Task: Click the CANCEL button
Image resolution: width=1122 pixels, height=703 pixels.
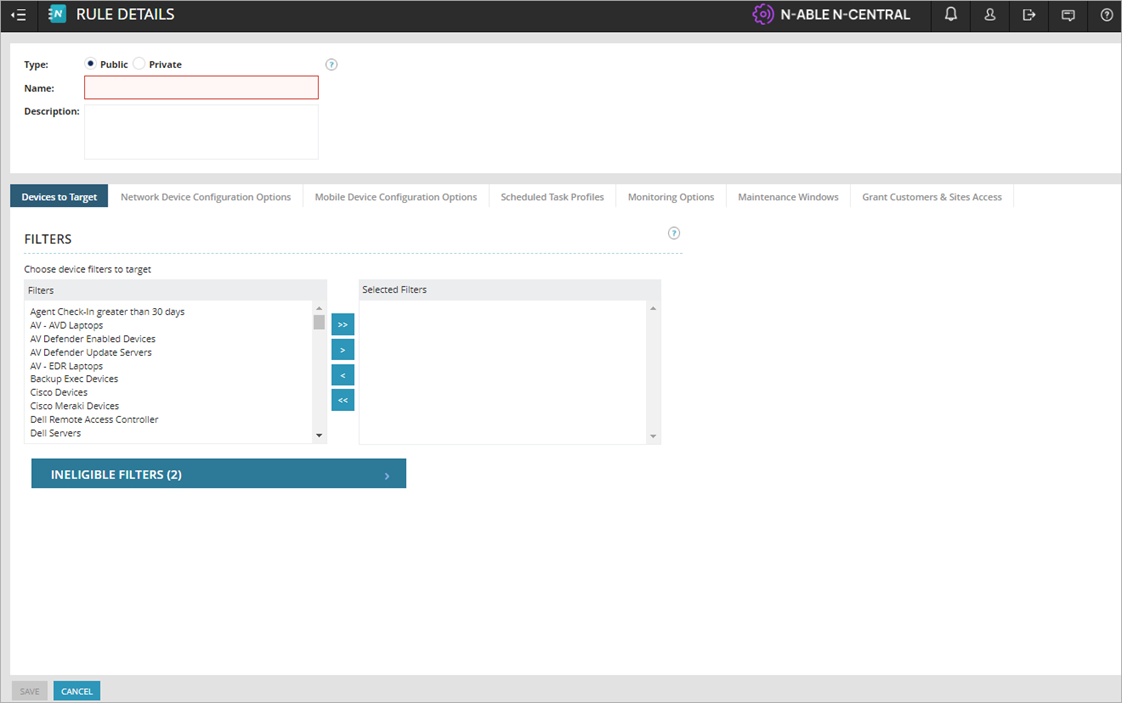Action: (x=76, y=690)
